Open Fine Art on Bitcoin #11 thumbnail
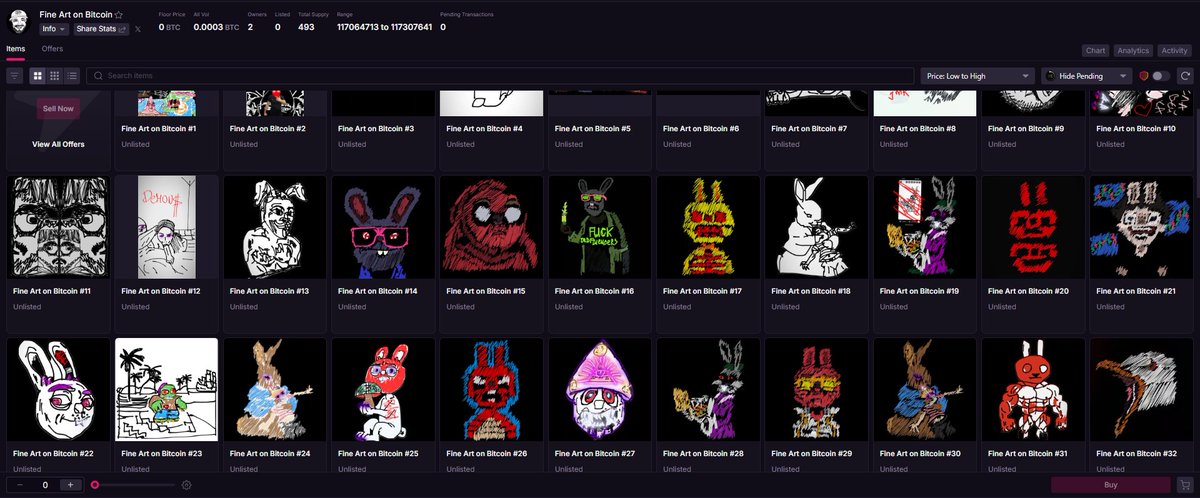Image resolution: width=1200 pixels, height=498 pixels. [58, 228]
